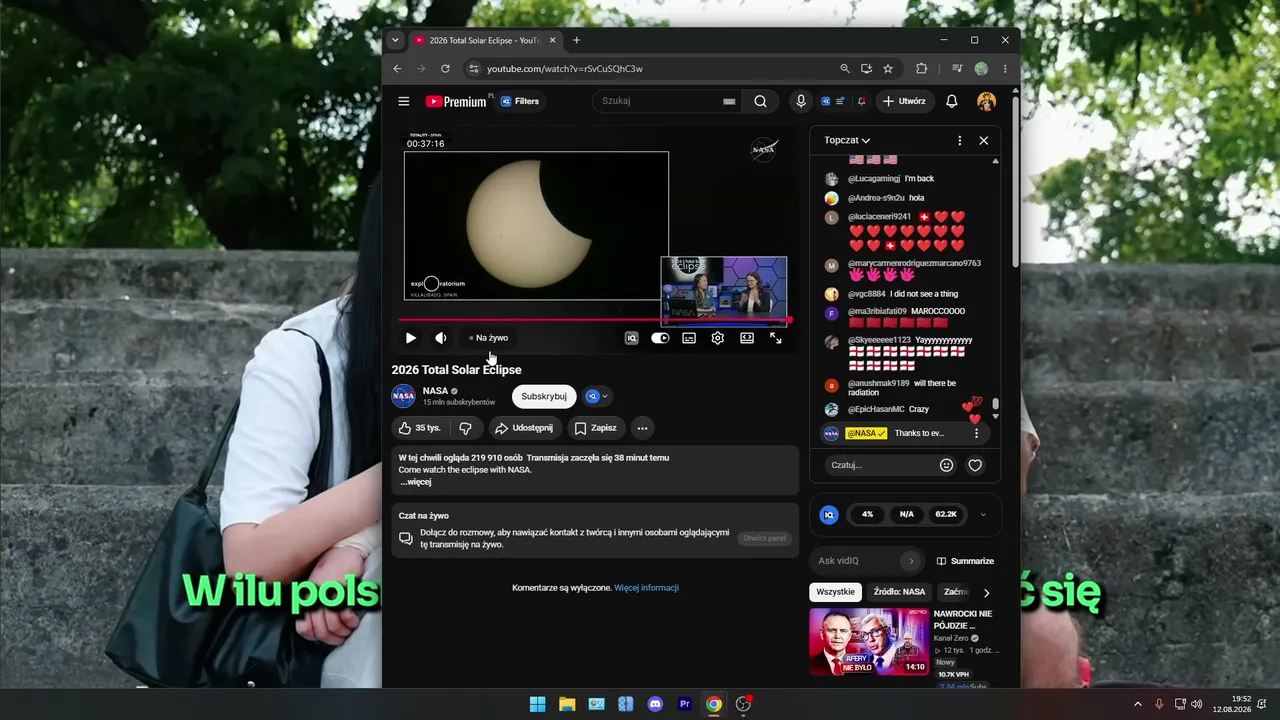Click the vidIQ icon in player controls
Screen dimensions: 1280x720
631,338
